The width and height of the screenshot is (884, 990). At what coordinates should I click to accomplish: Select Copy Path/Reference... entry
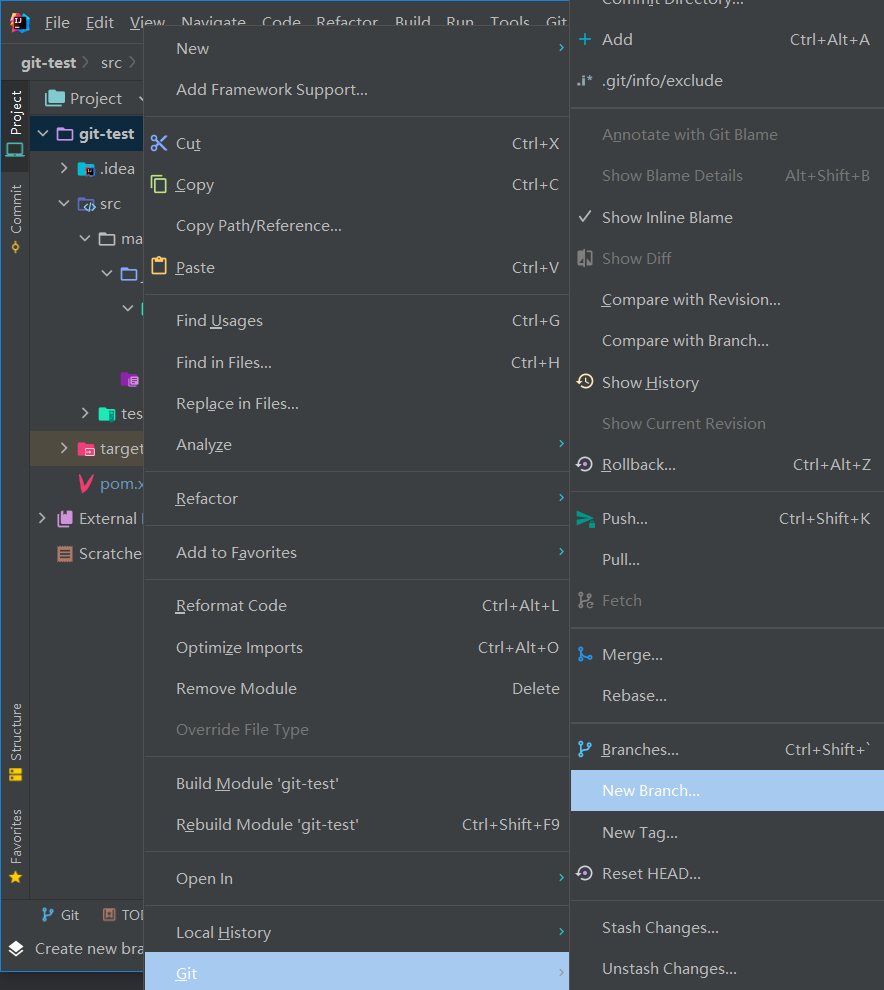tap(357, 225)
